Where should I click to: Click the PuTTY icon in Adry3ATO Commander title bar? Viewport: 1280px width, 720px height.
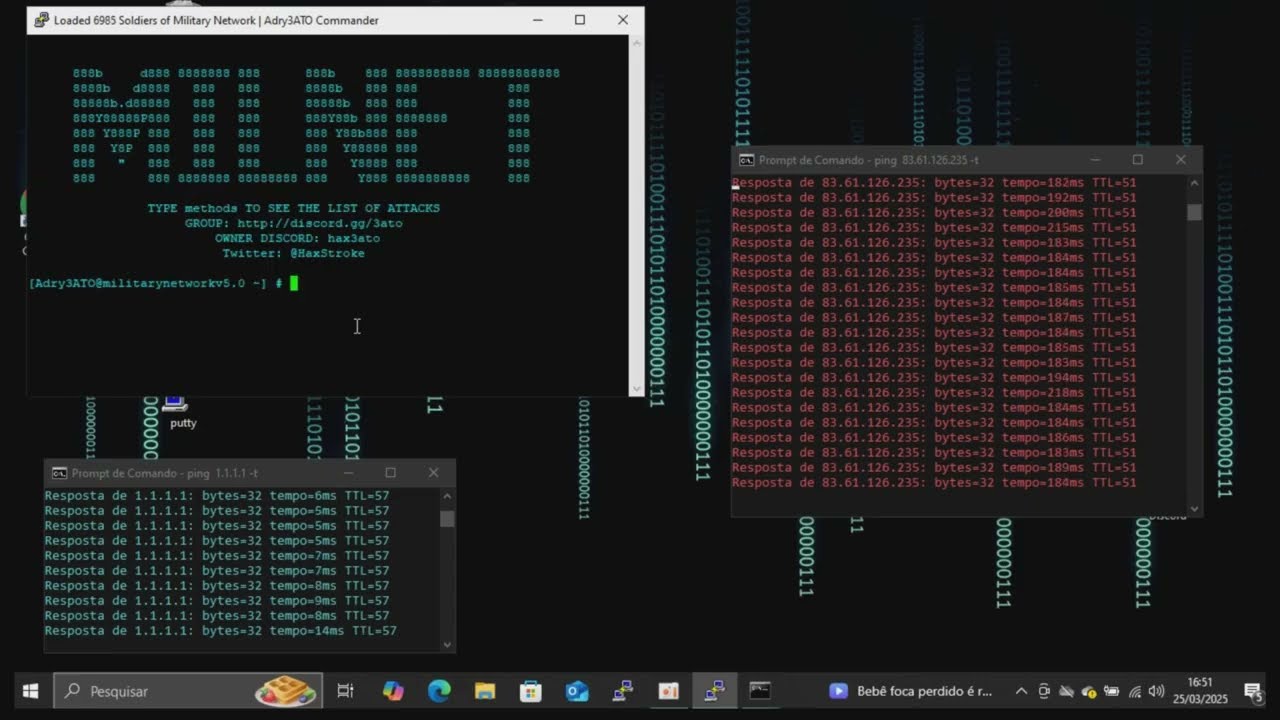coord(40,20)
